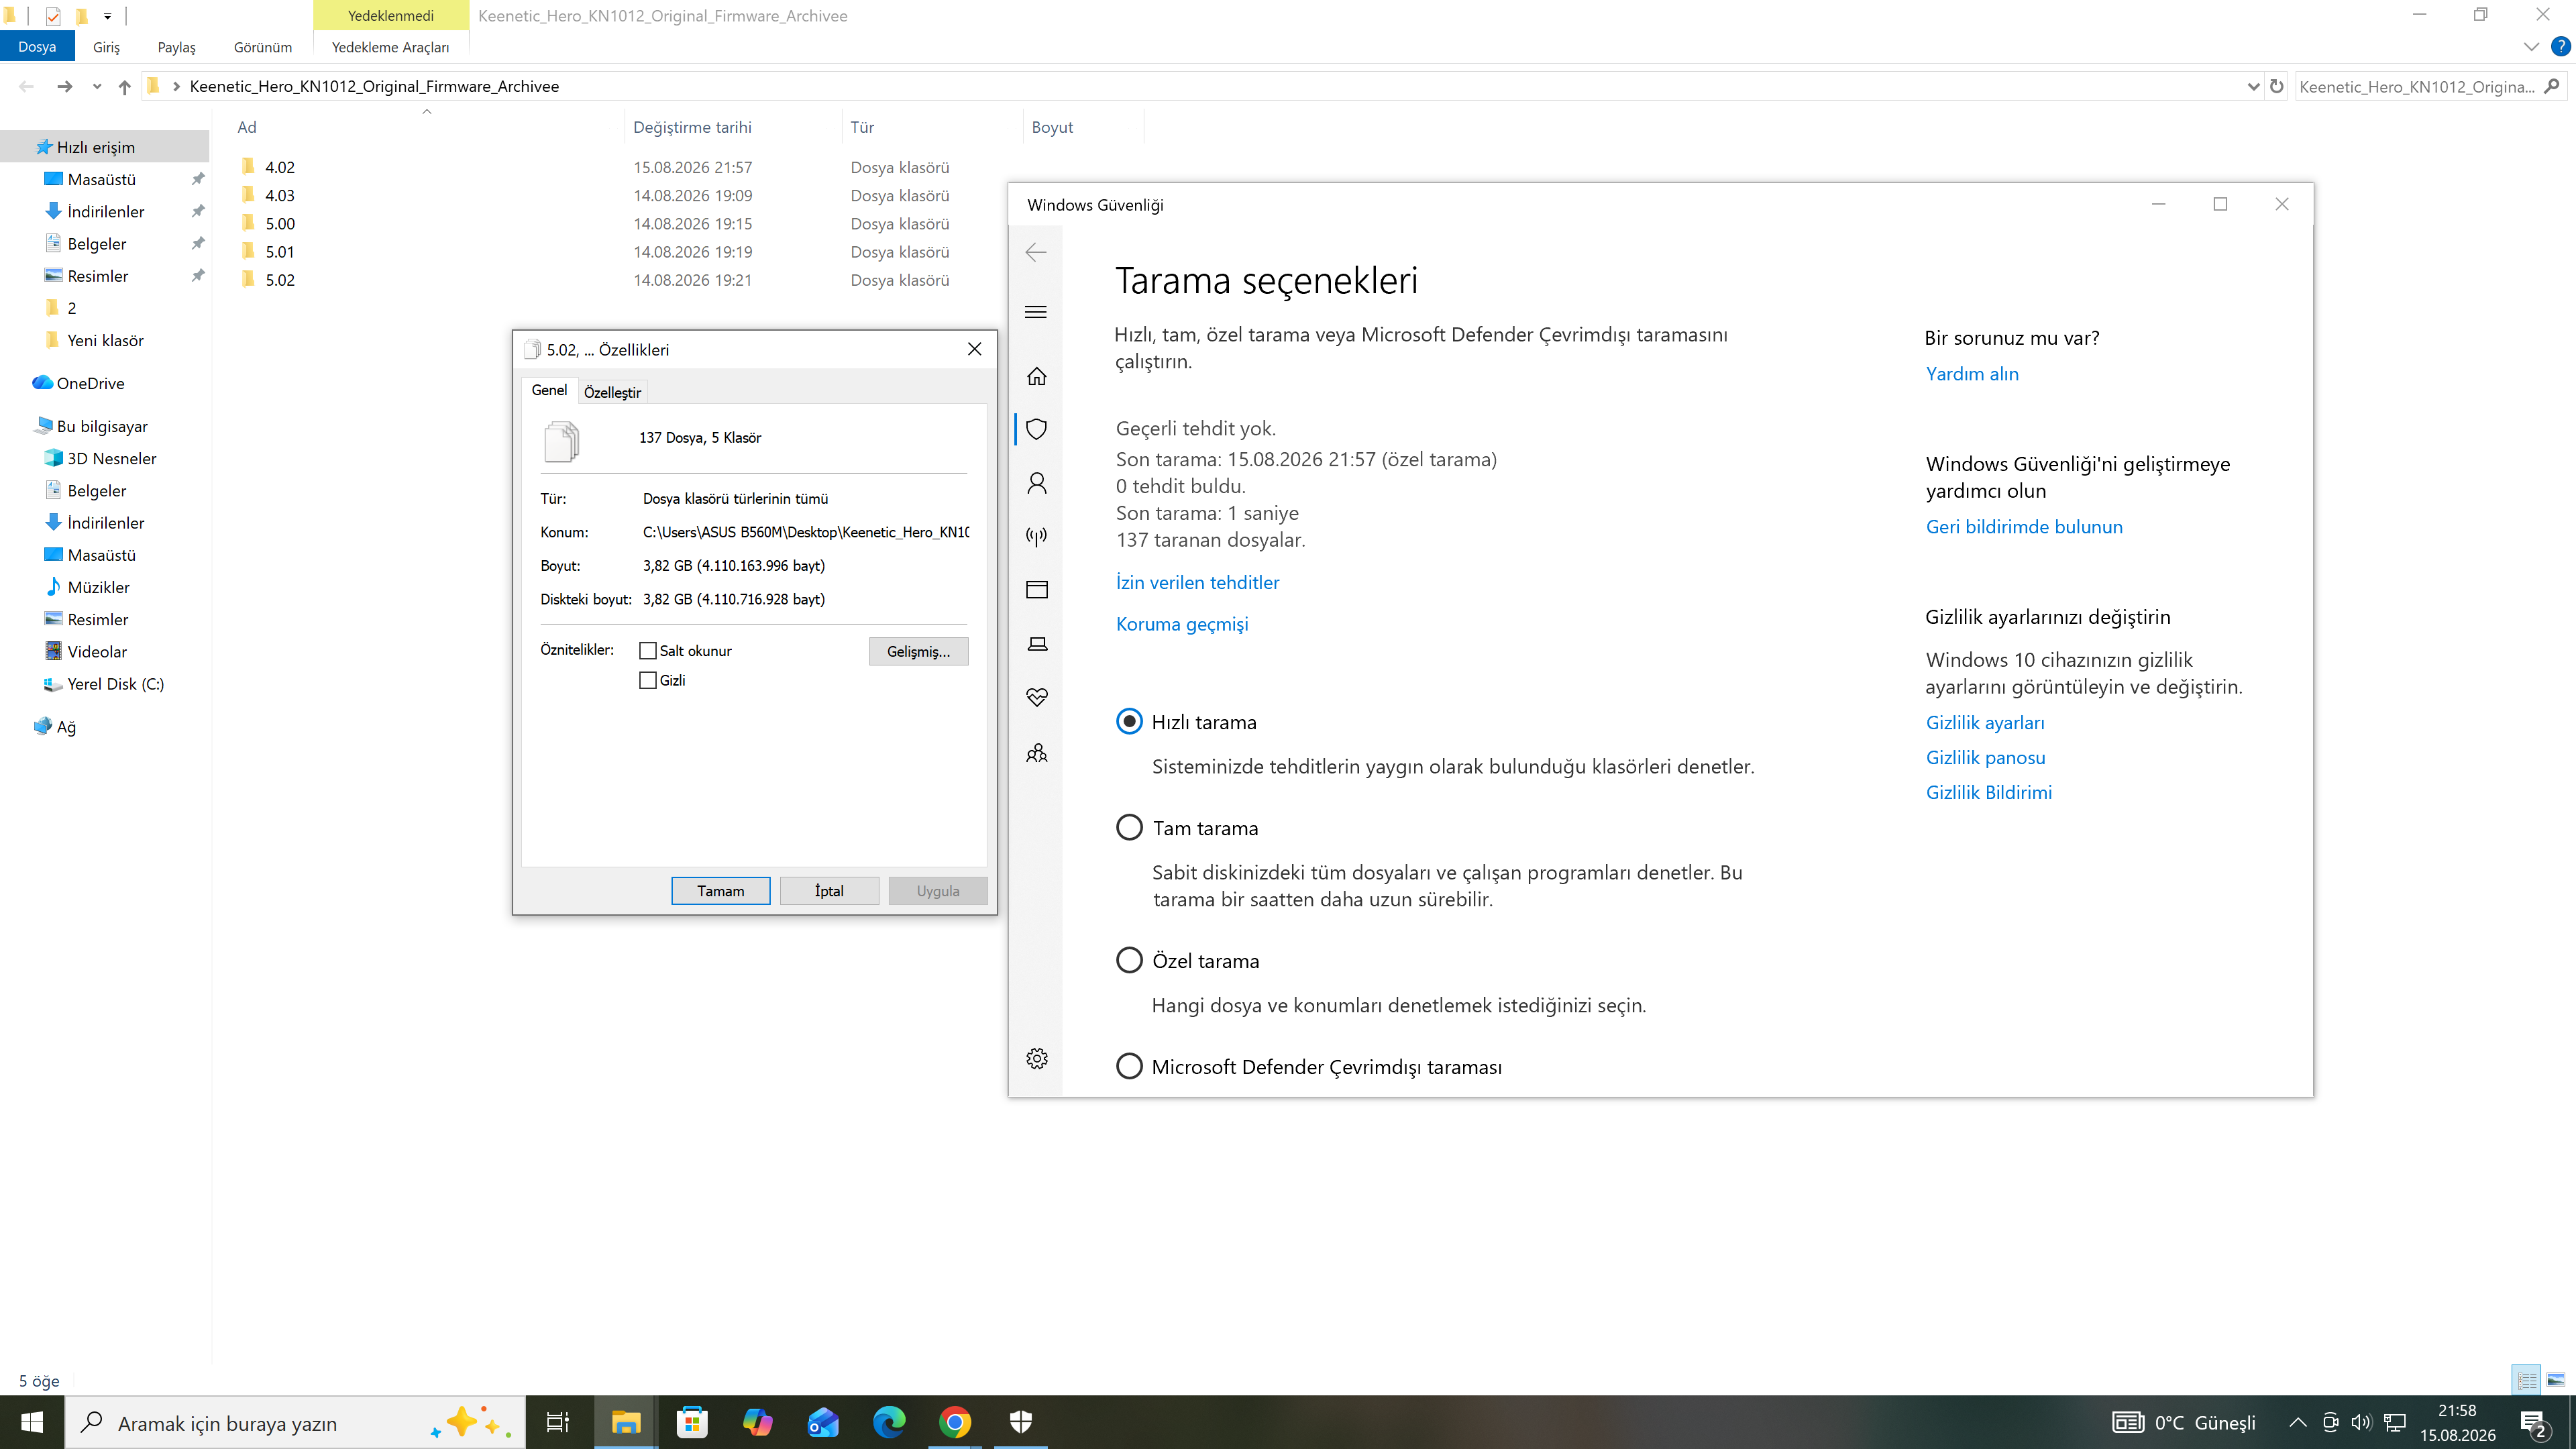Select Microsoft Defender Çevrimdışı taraması option
The width and height of the screenshot is (2576, 1449).
click(x=1129, y=1066)
